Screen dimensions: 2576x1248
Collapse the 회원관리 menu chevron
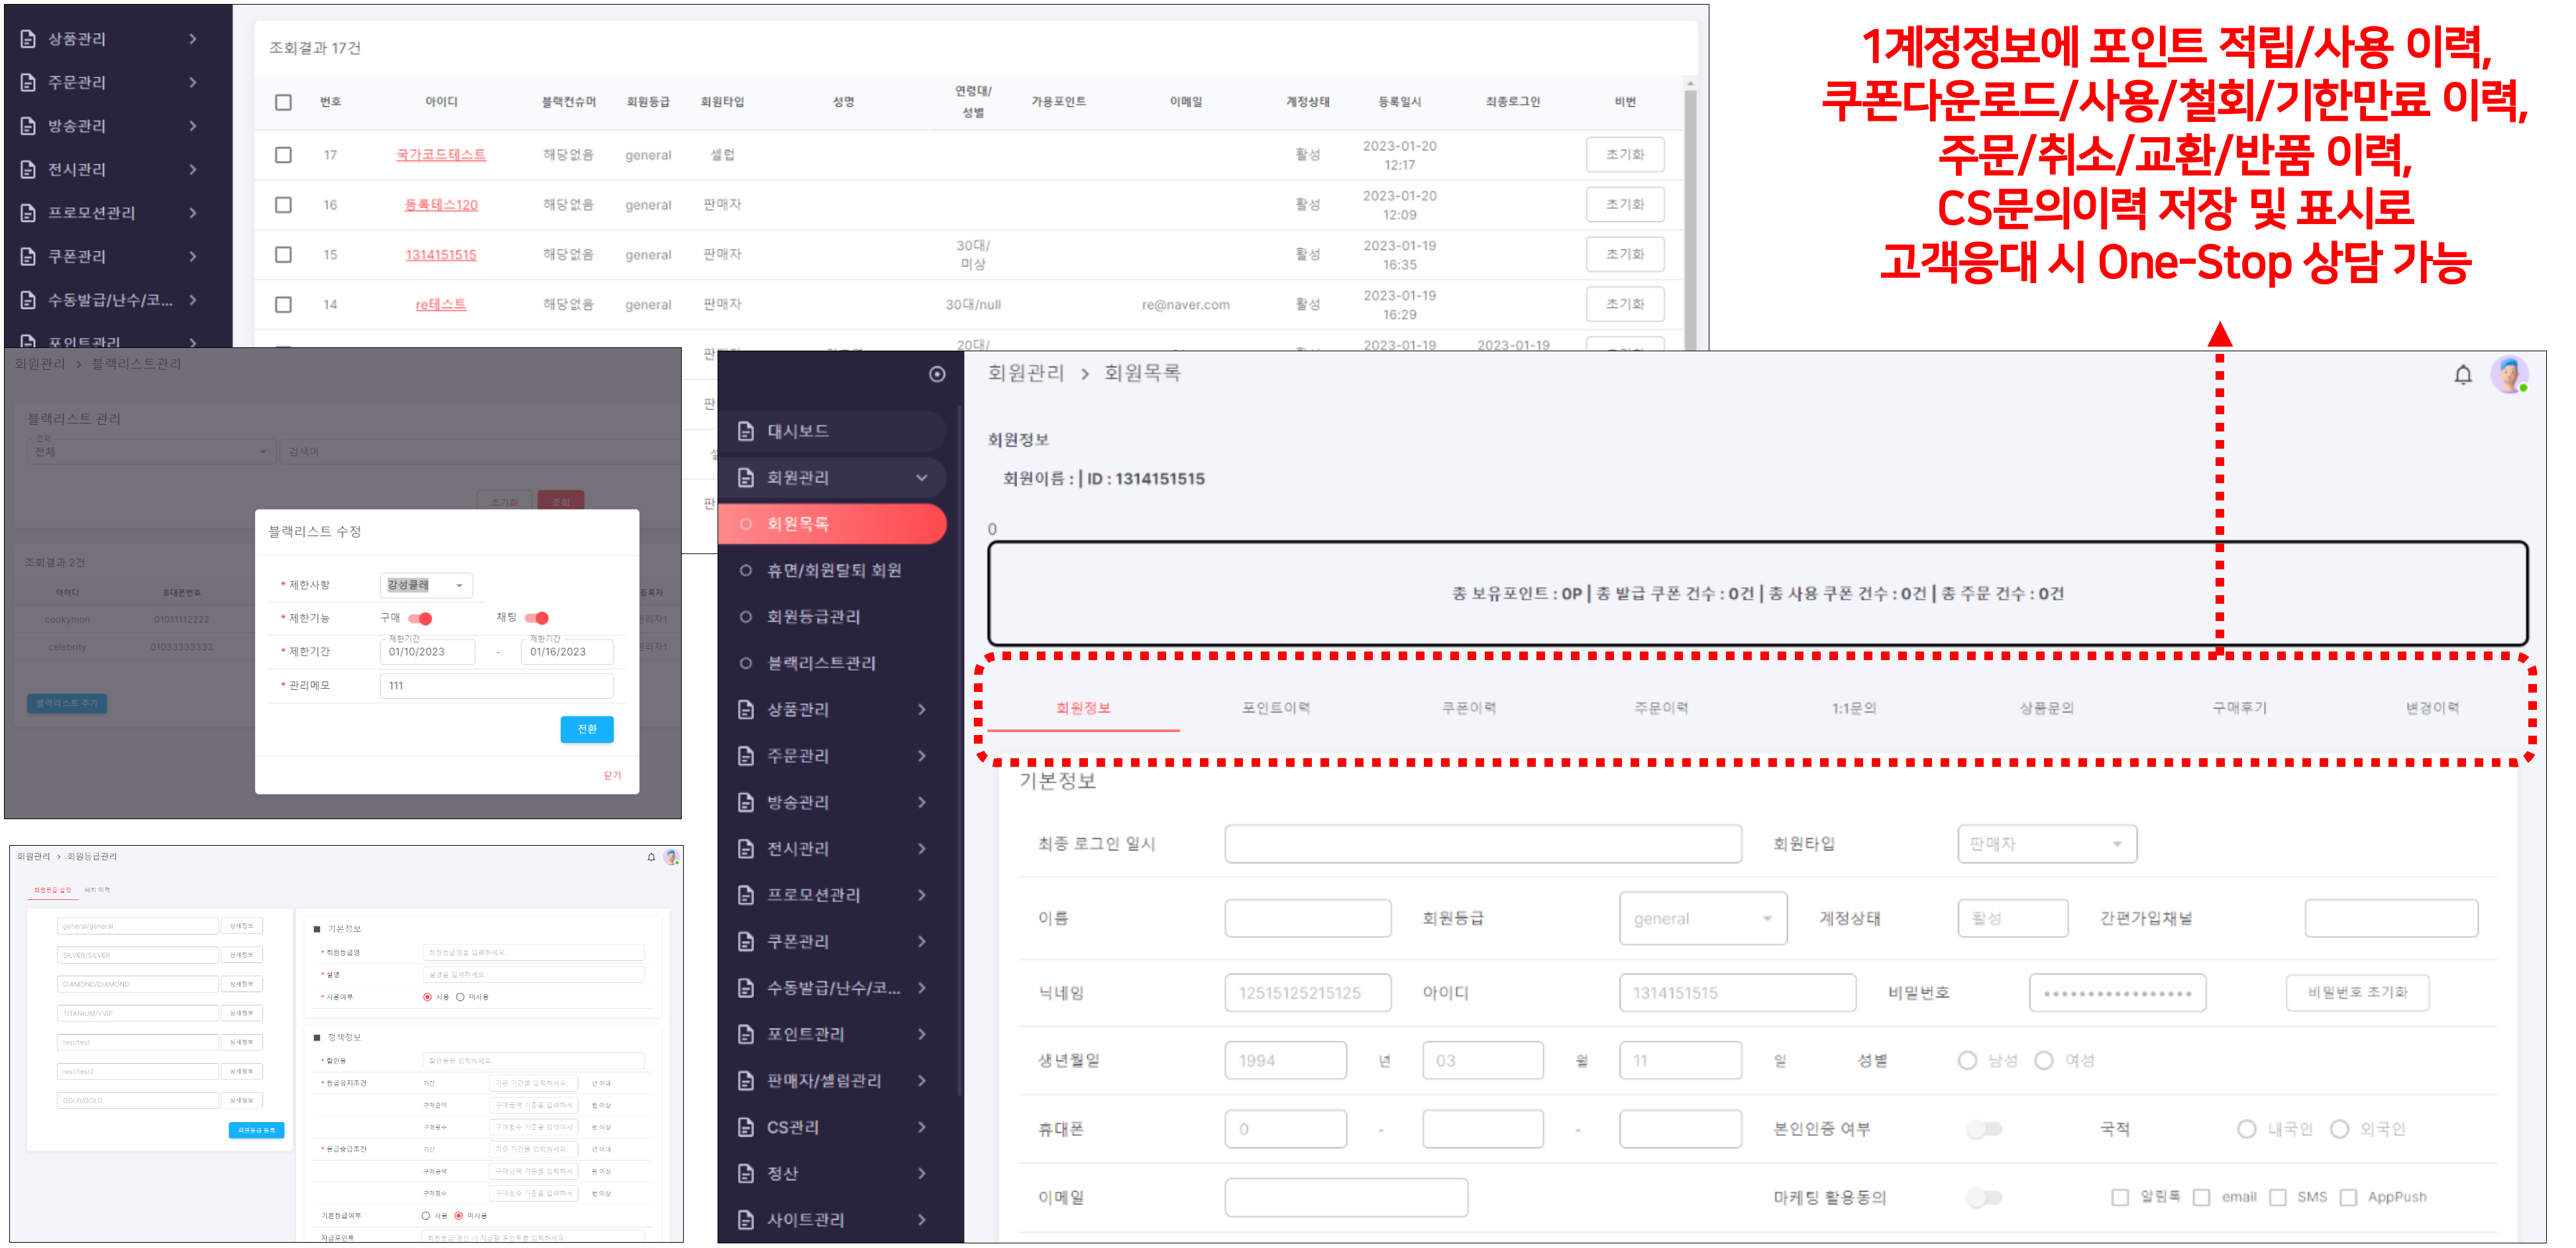922,478
